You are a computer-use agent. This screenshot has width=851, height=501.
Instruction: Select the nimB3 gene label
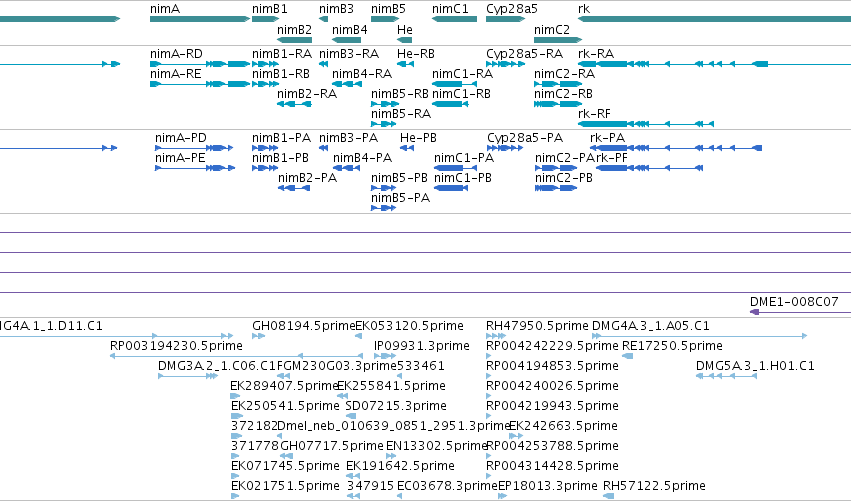pyautogui.click(x=336, y=9)
